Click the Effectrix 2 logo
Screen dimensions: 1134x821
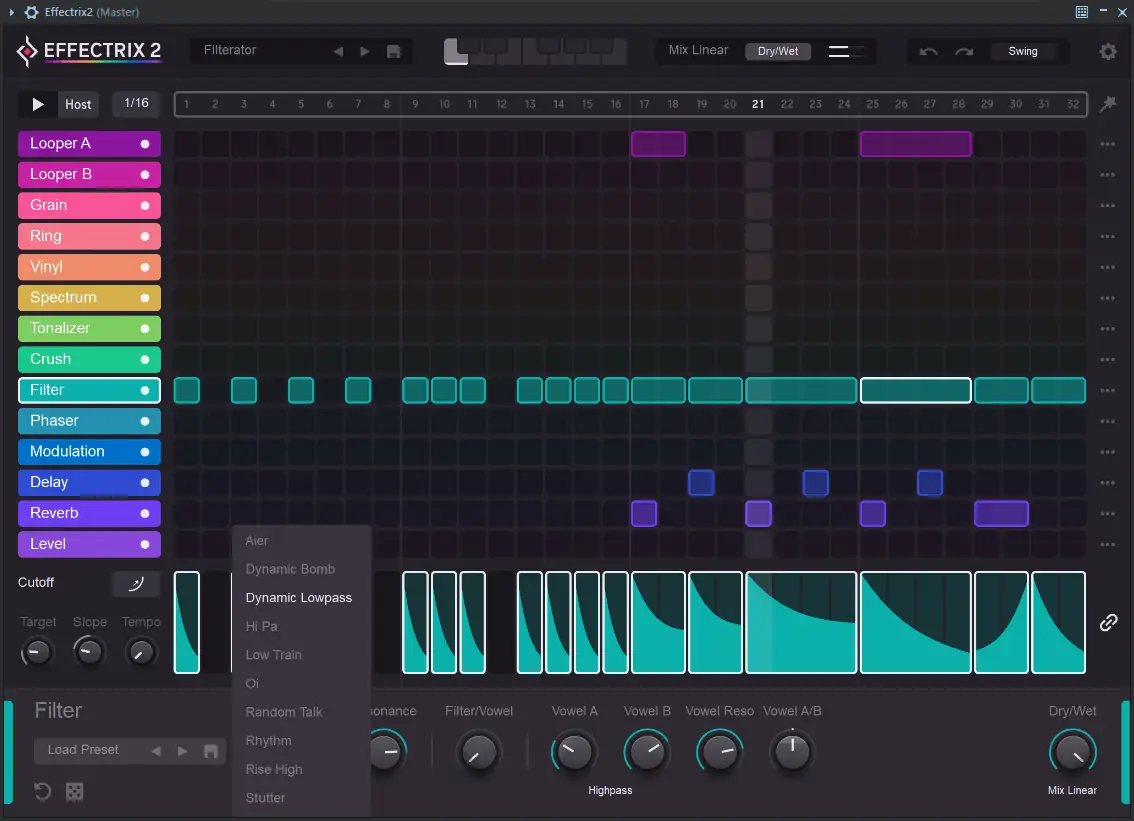pos(88,51)
